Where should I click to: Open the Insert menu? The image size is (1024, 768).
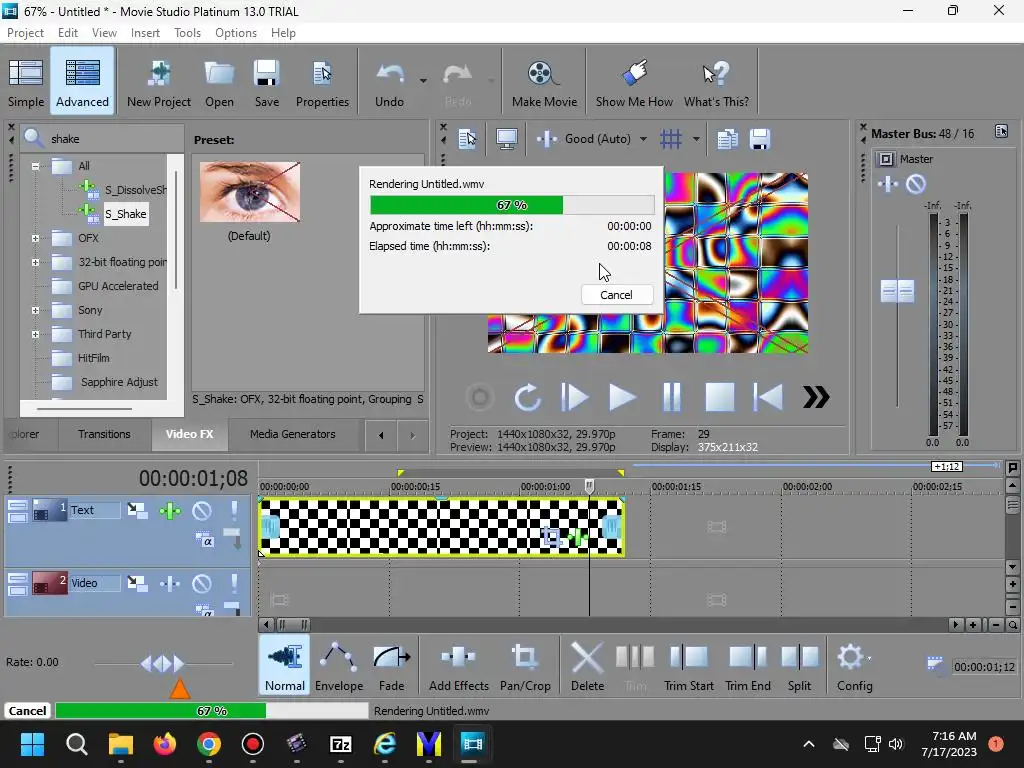145,33
